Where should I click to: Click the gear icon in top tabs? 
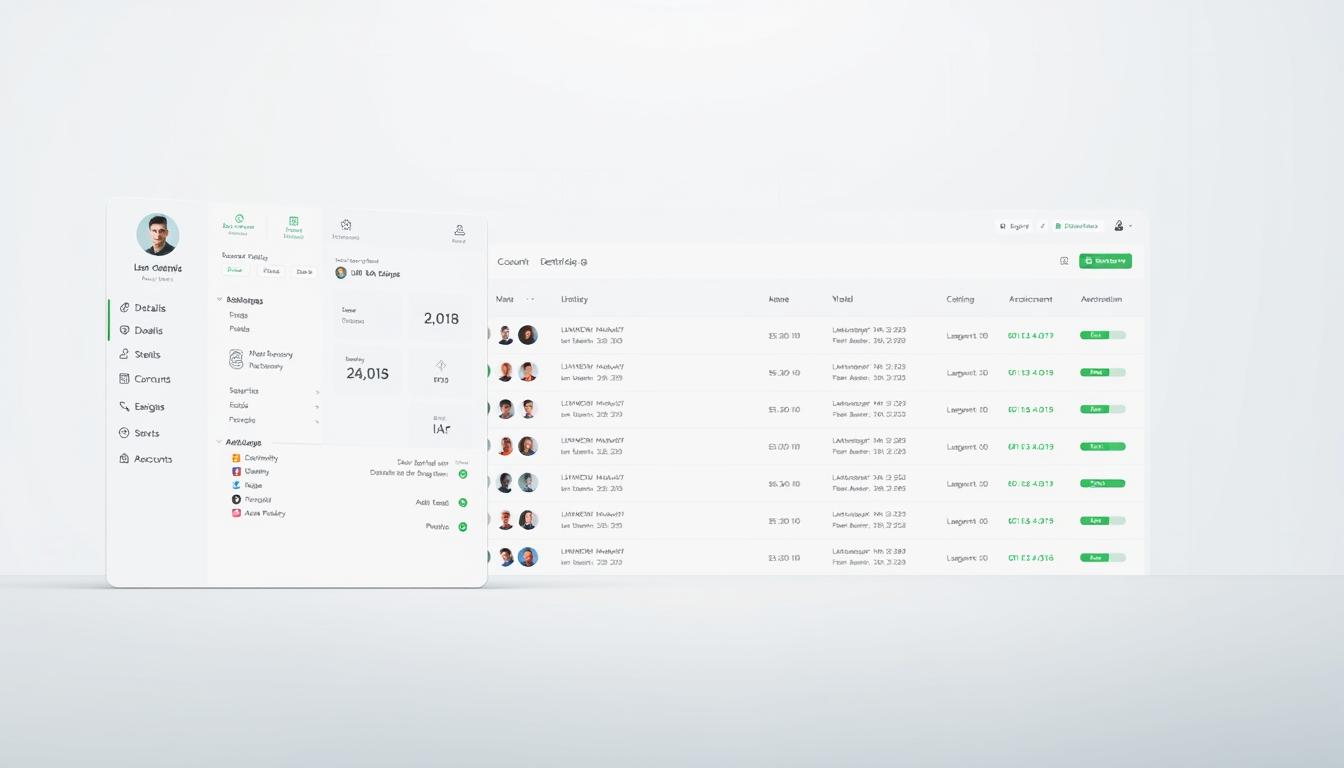point(345,226)
